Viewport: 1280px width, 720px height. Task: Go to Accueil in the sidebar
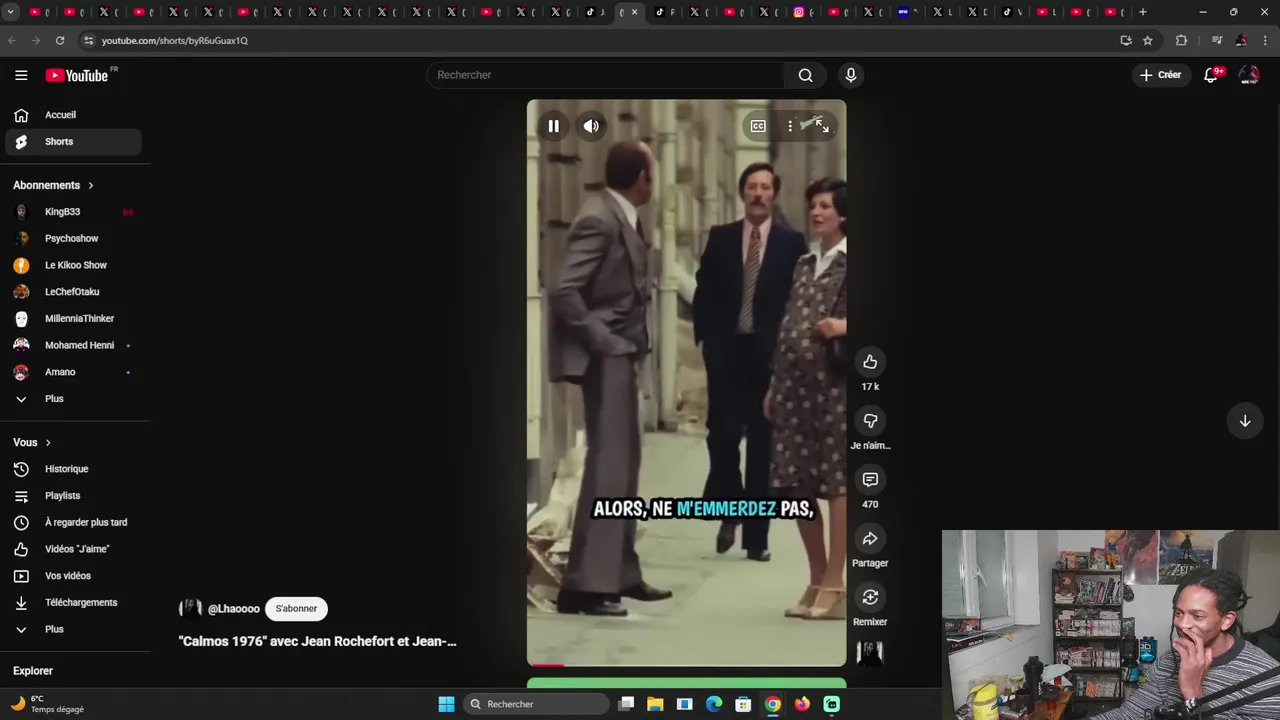pyautogui.click(x=73, y=115)
